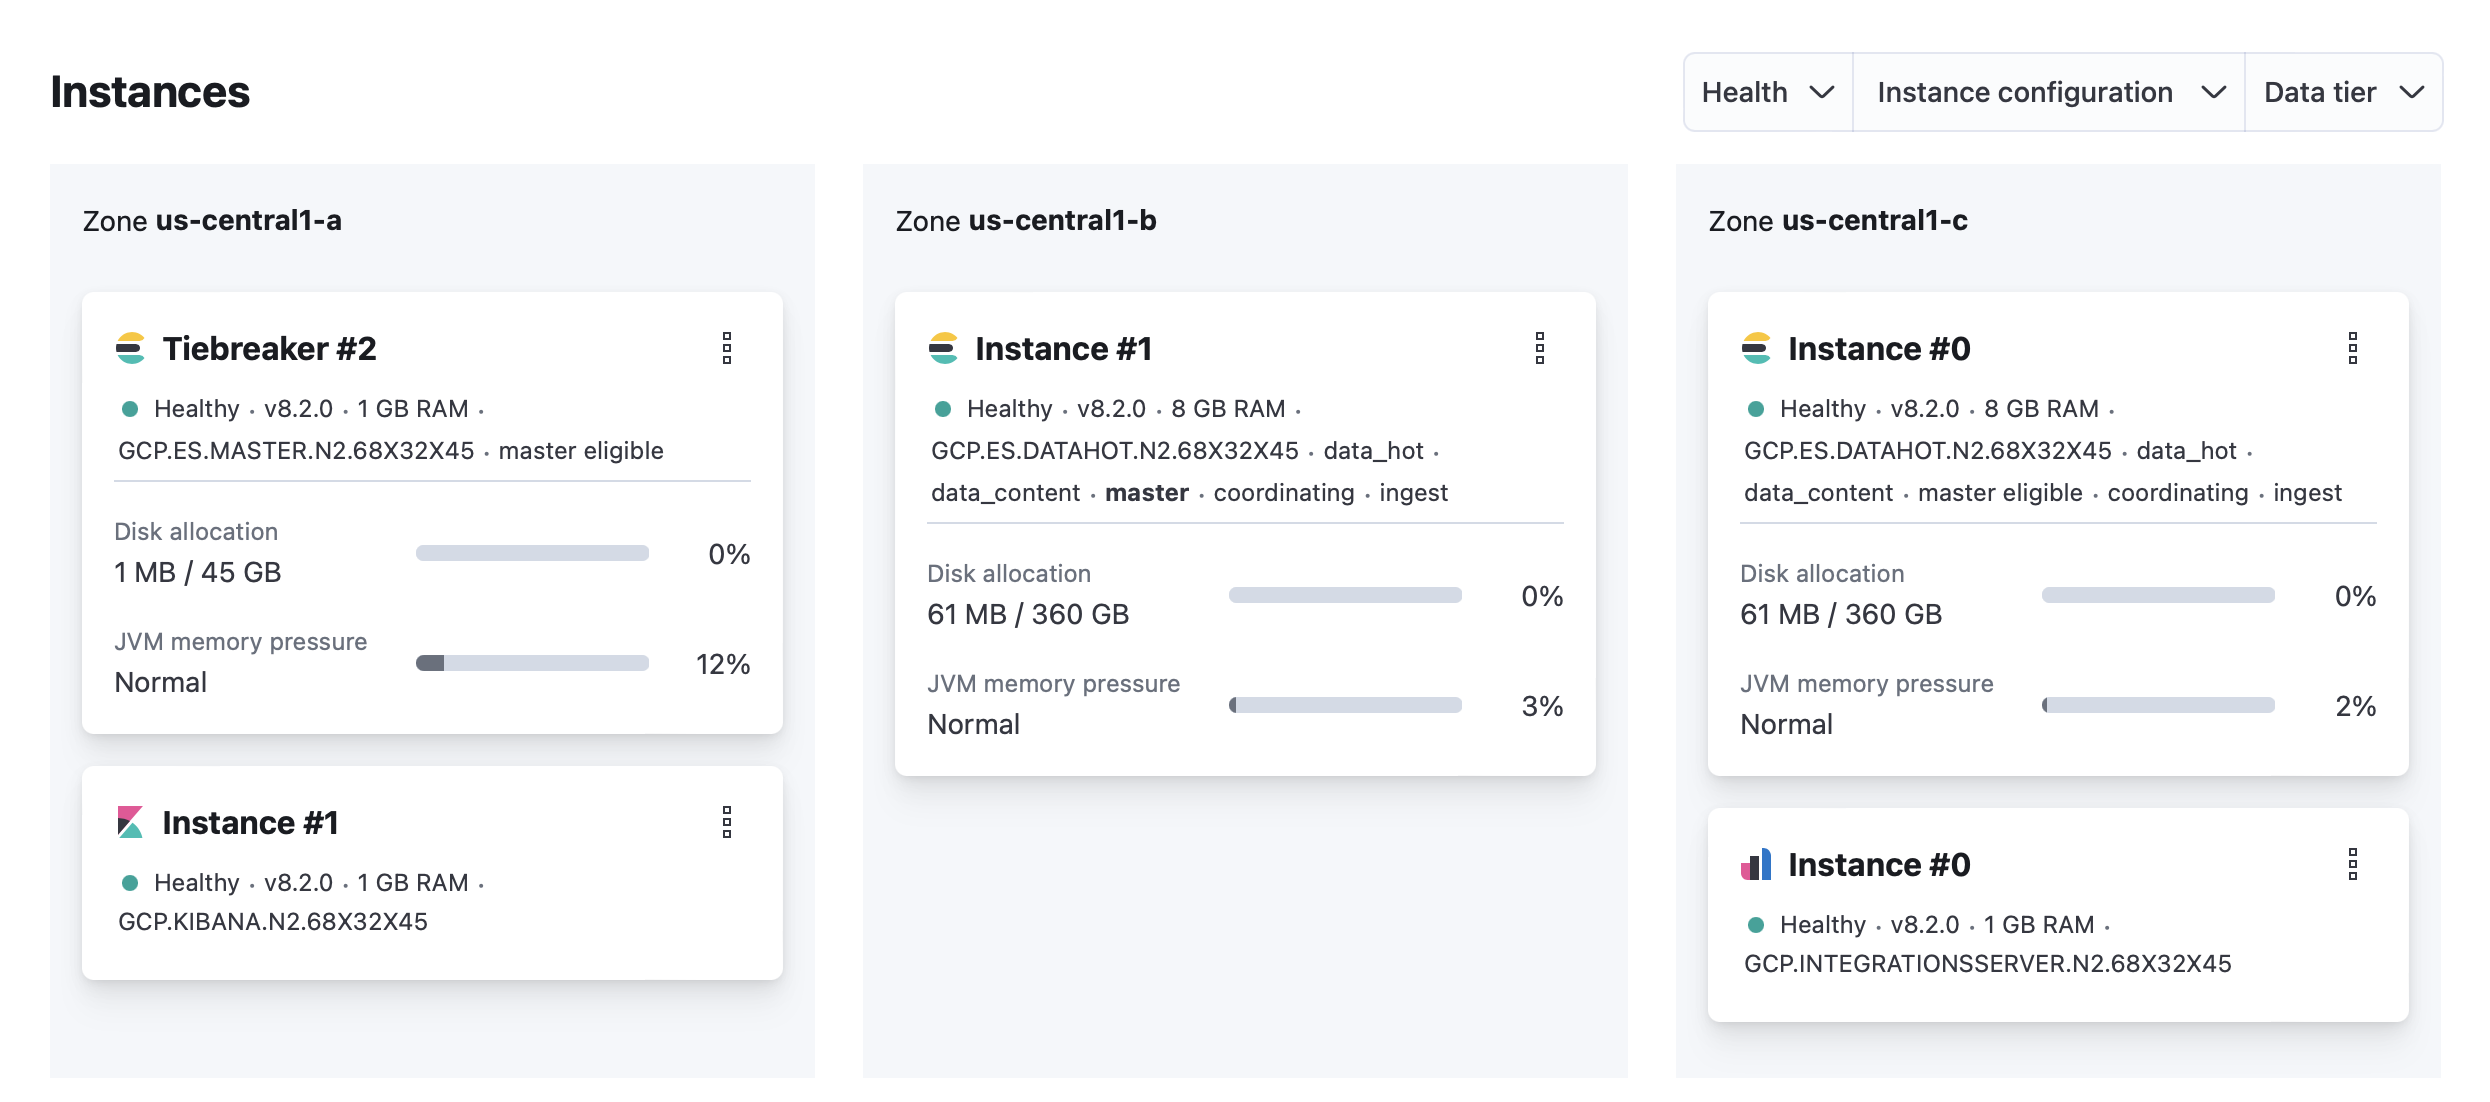This screenshot has height=1102, width=2490.
Task: Expand the Instance configuration filter dropdown
Action: 2049,92
